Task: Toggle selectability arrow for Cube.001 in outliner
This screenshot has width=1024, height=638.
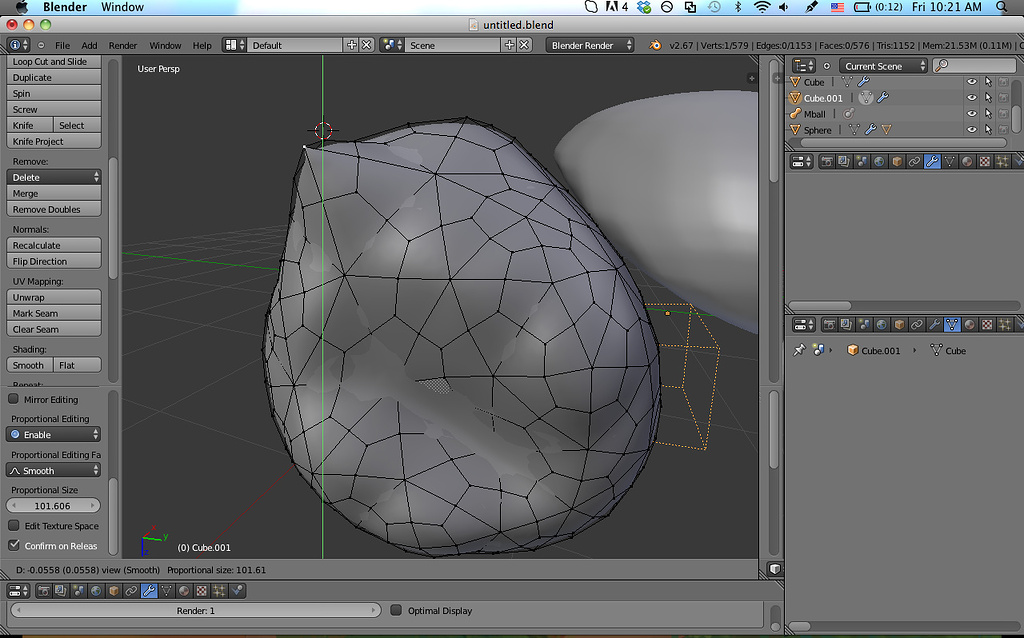Action: tap(988, 98)
